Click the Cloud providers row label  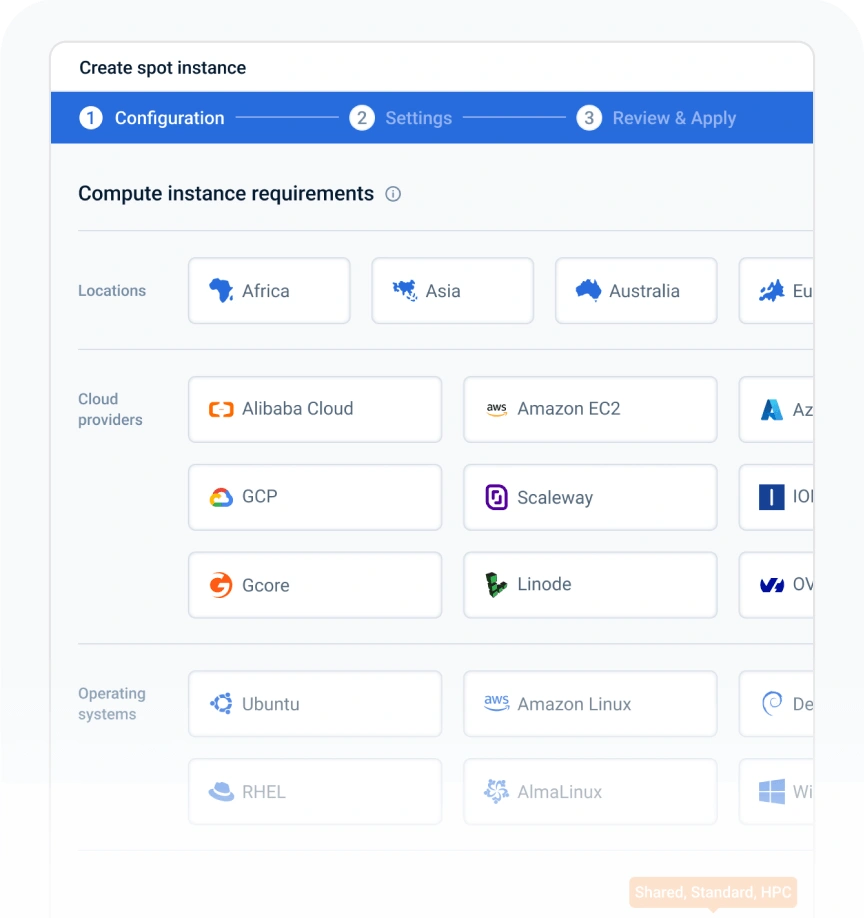coord(110,409)
